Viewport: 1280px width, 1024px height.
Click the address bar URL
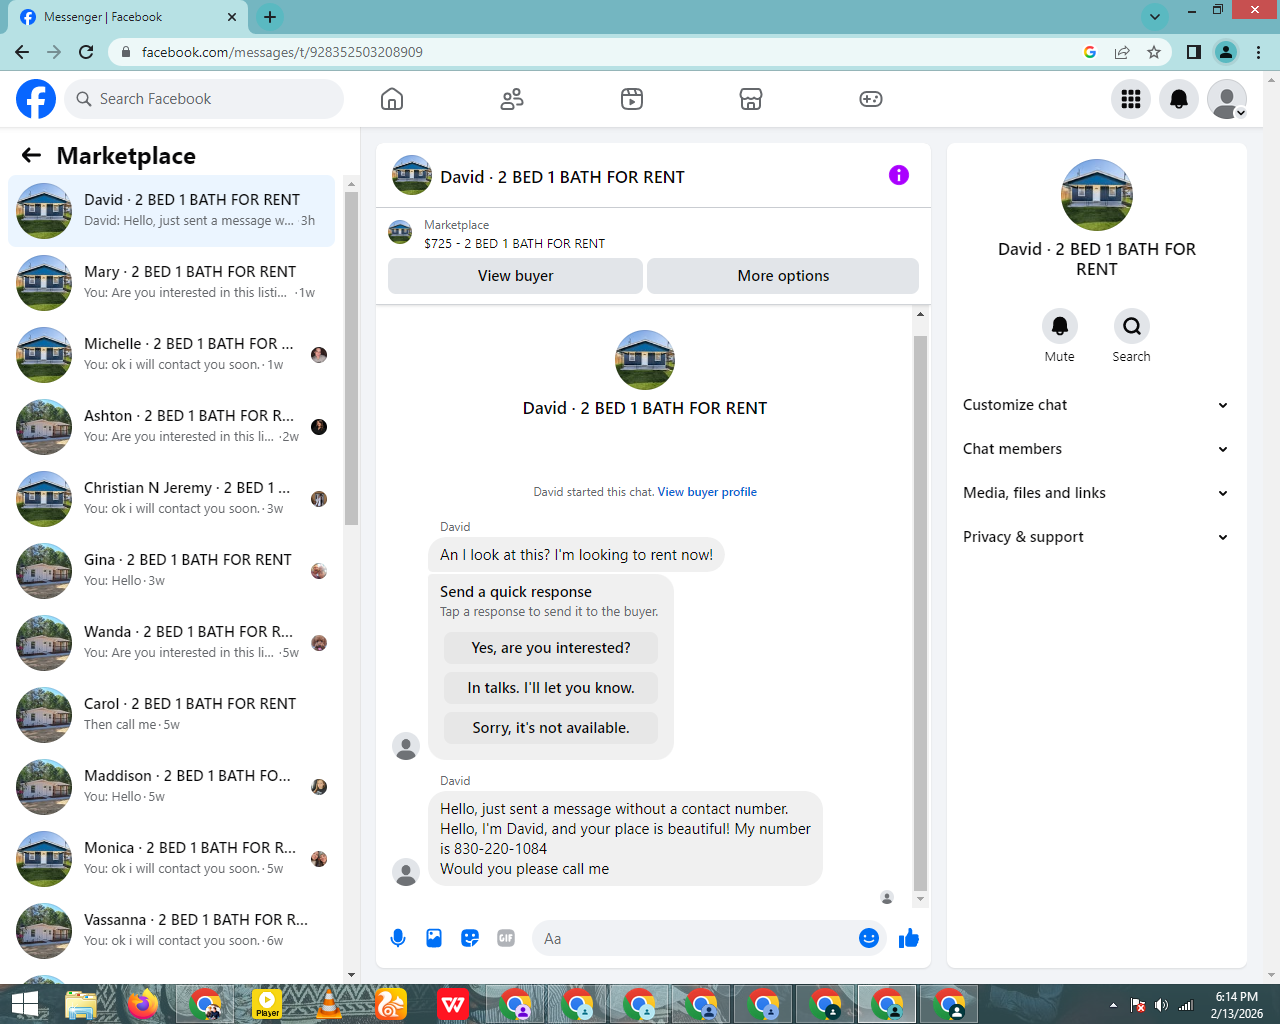click(x=282, y=52)
